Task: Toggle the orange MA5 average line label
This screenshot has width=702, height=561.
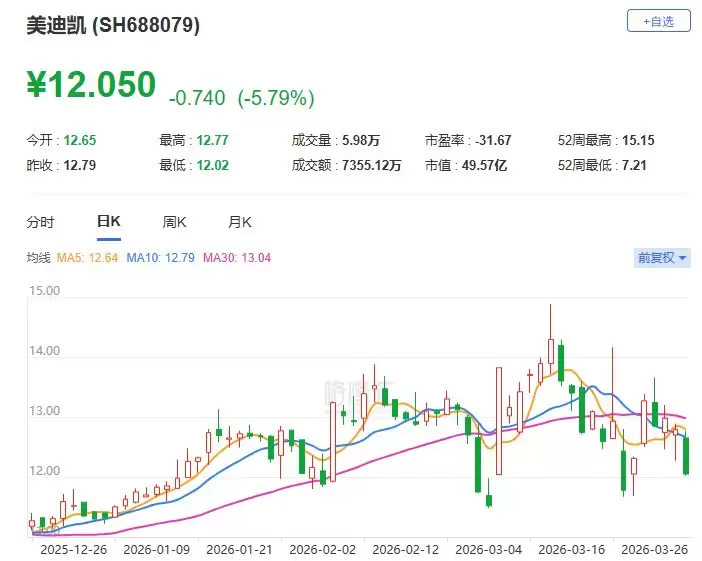Action: click(87, 258)
